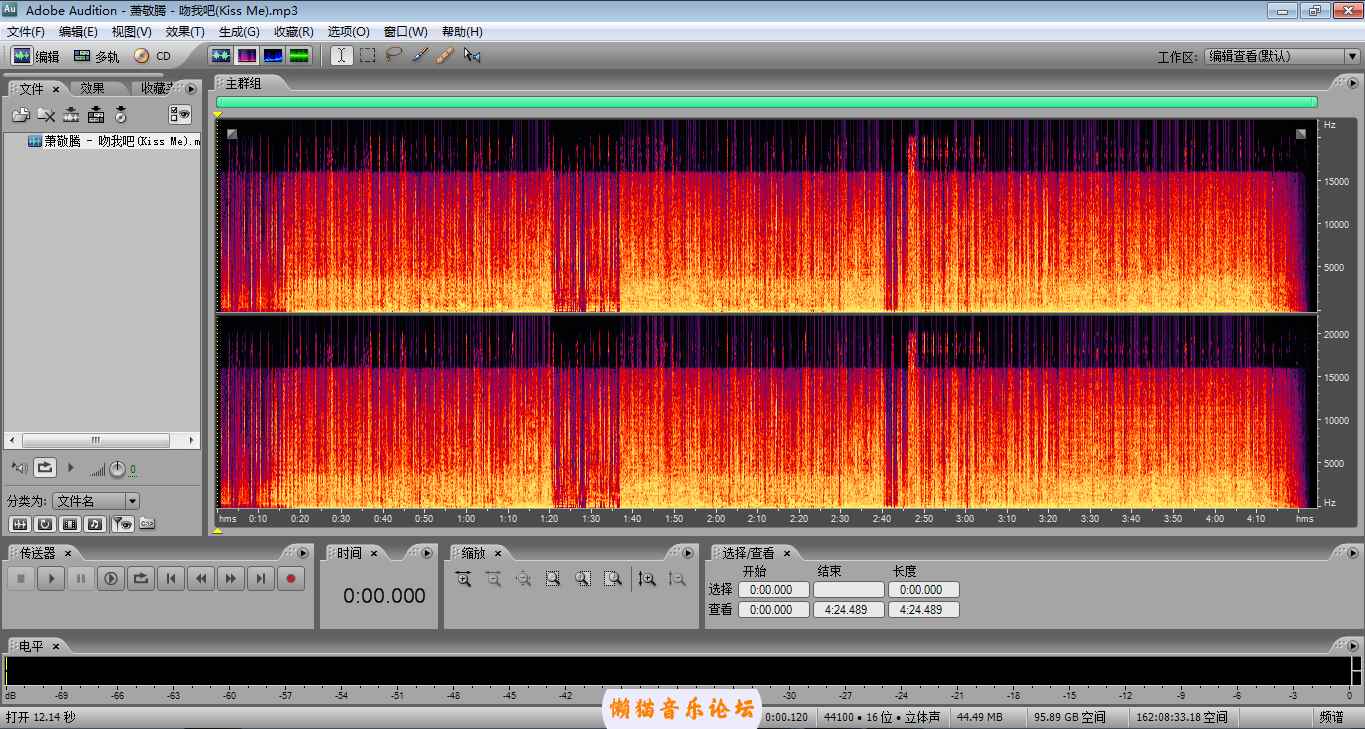The width and height of the screenshot is (1365, 729).
Task: Click the Play Looped transport button
Action: (141, 578)
